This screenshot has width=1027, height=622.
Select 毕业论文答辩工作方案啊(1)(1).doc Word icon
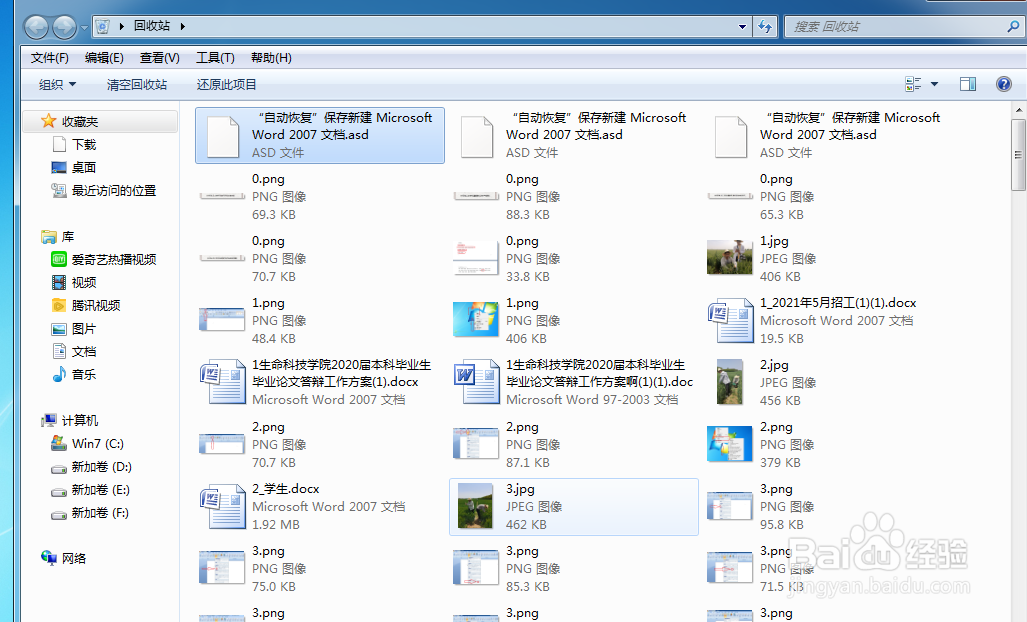pos(476,381)
